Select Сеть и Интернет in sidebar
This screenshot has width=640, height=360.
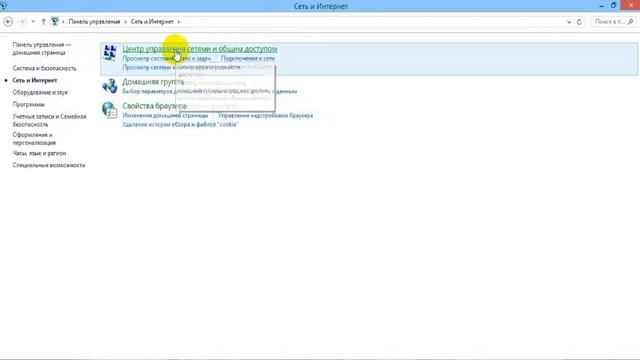coord(35,80)
